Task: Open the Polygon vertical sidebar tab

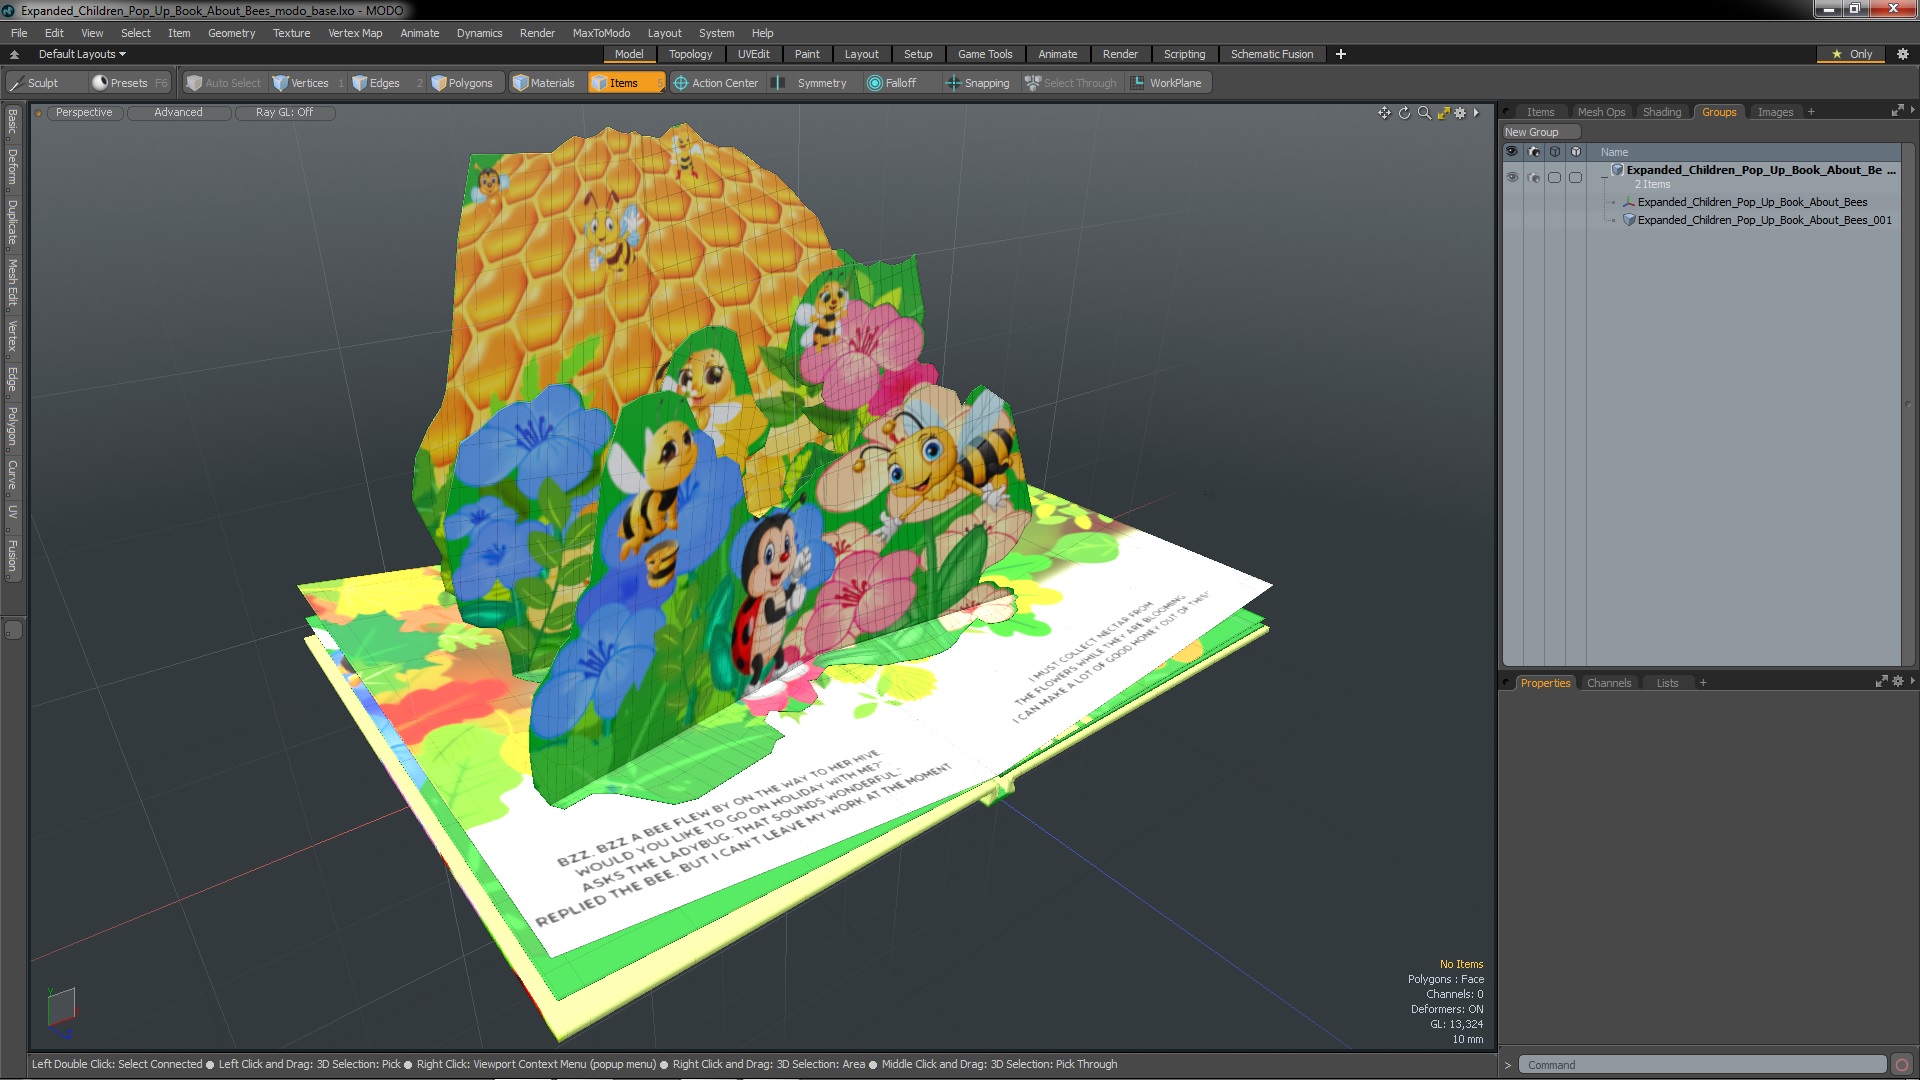Action: [13, 426]
